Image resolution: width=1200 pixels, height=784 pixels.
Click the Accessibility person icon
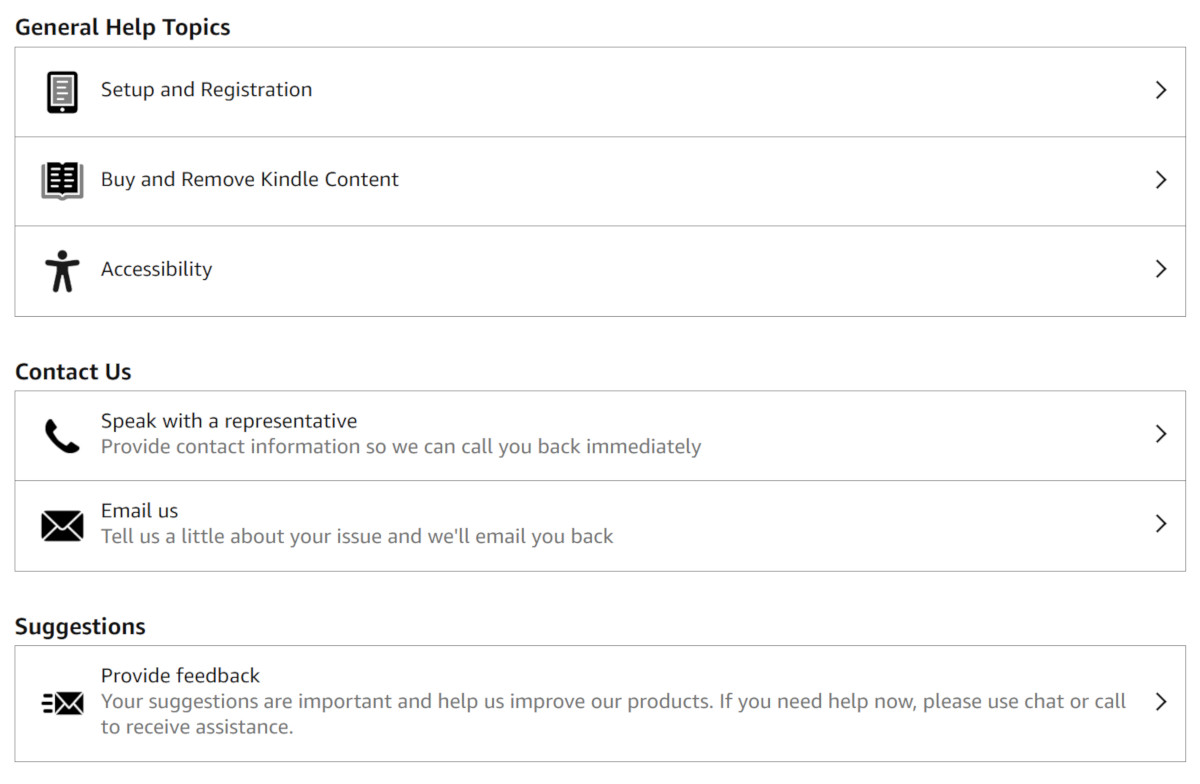pos(62,271)
